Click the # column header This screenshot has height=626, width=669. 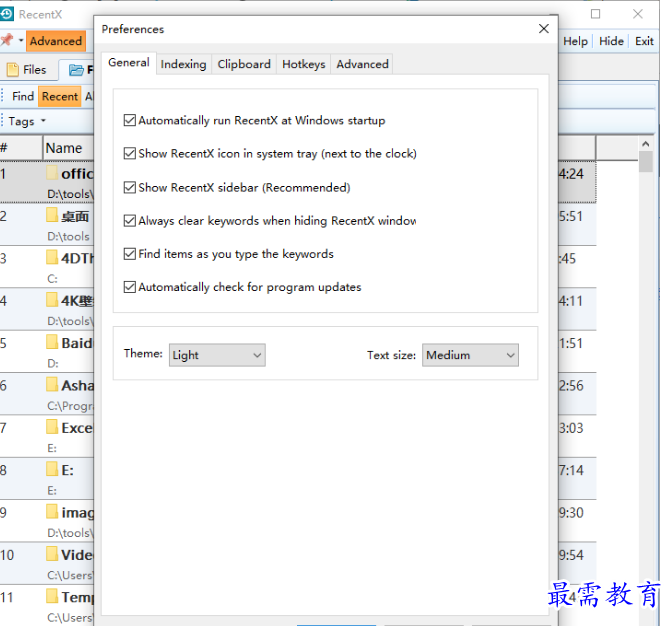click(21, 148)
